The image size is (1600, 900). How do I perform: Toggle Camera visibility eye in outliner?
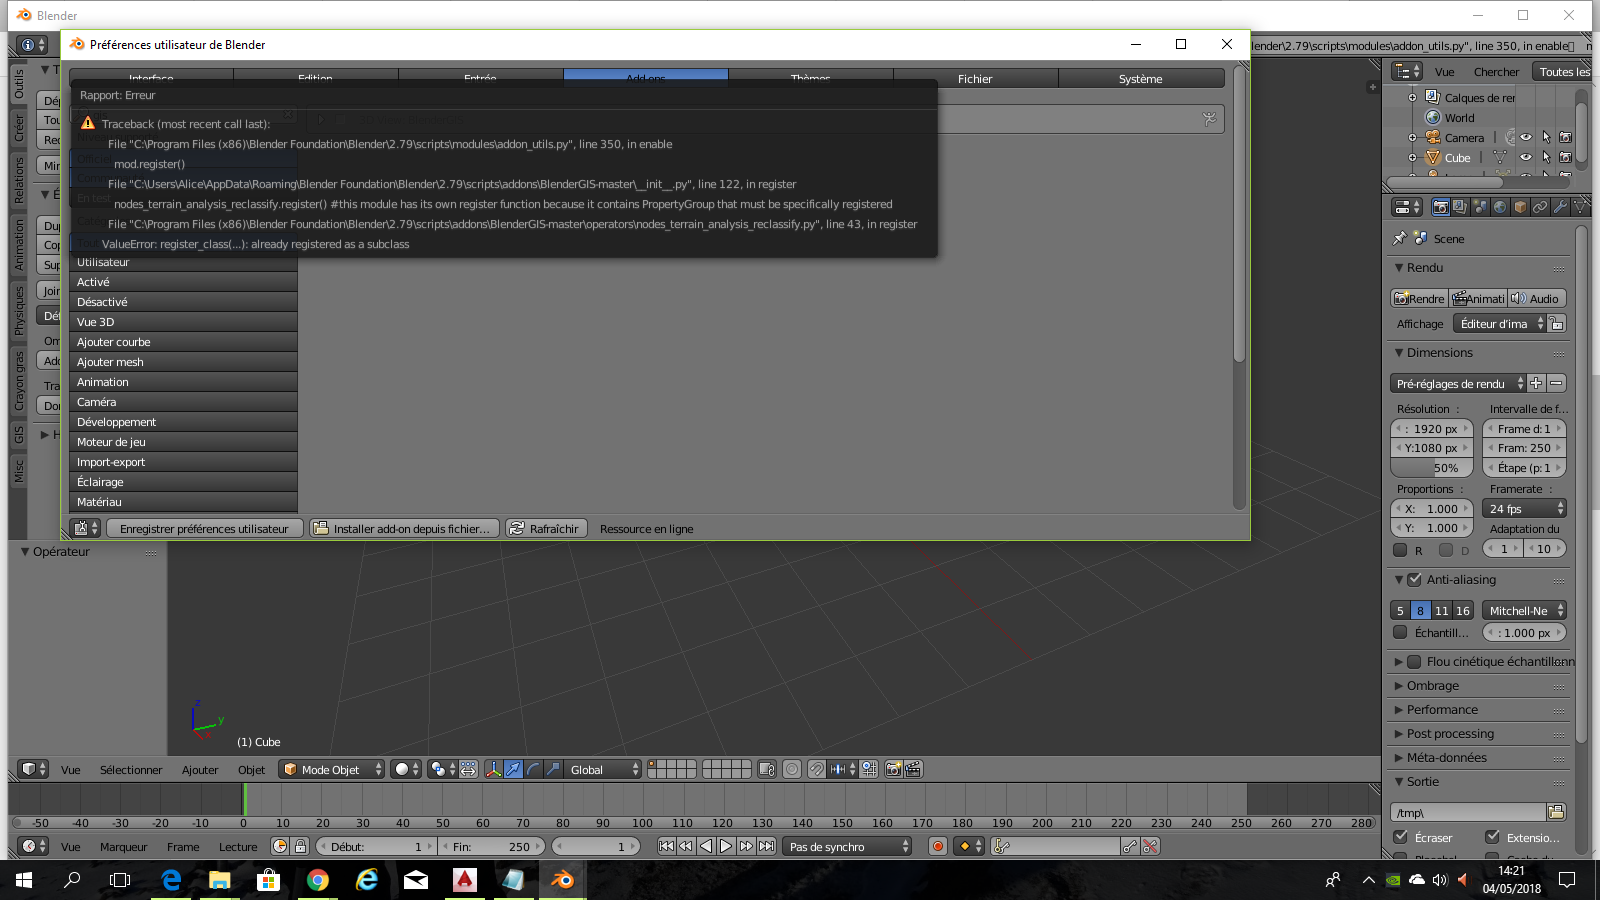[x=1526, y=137]
